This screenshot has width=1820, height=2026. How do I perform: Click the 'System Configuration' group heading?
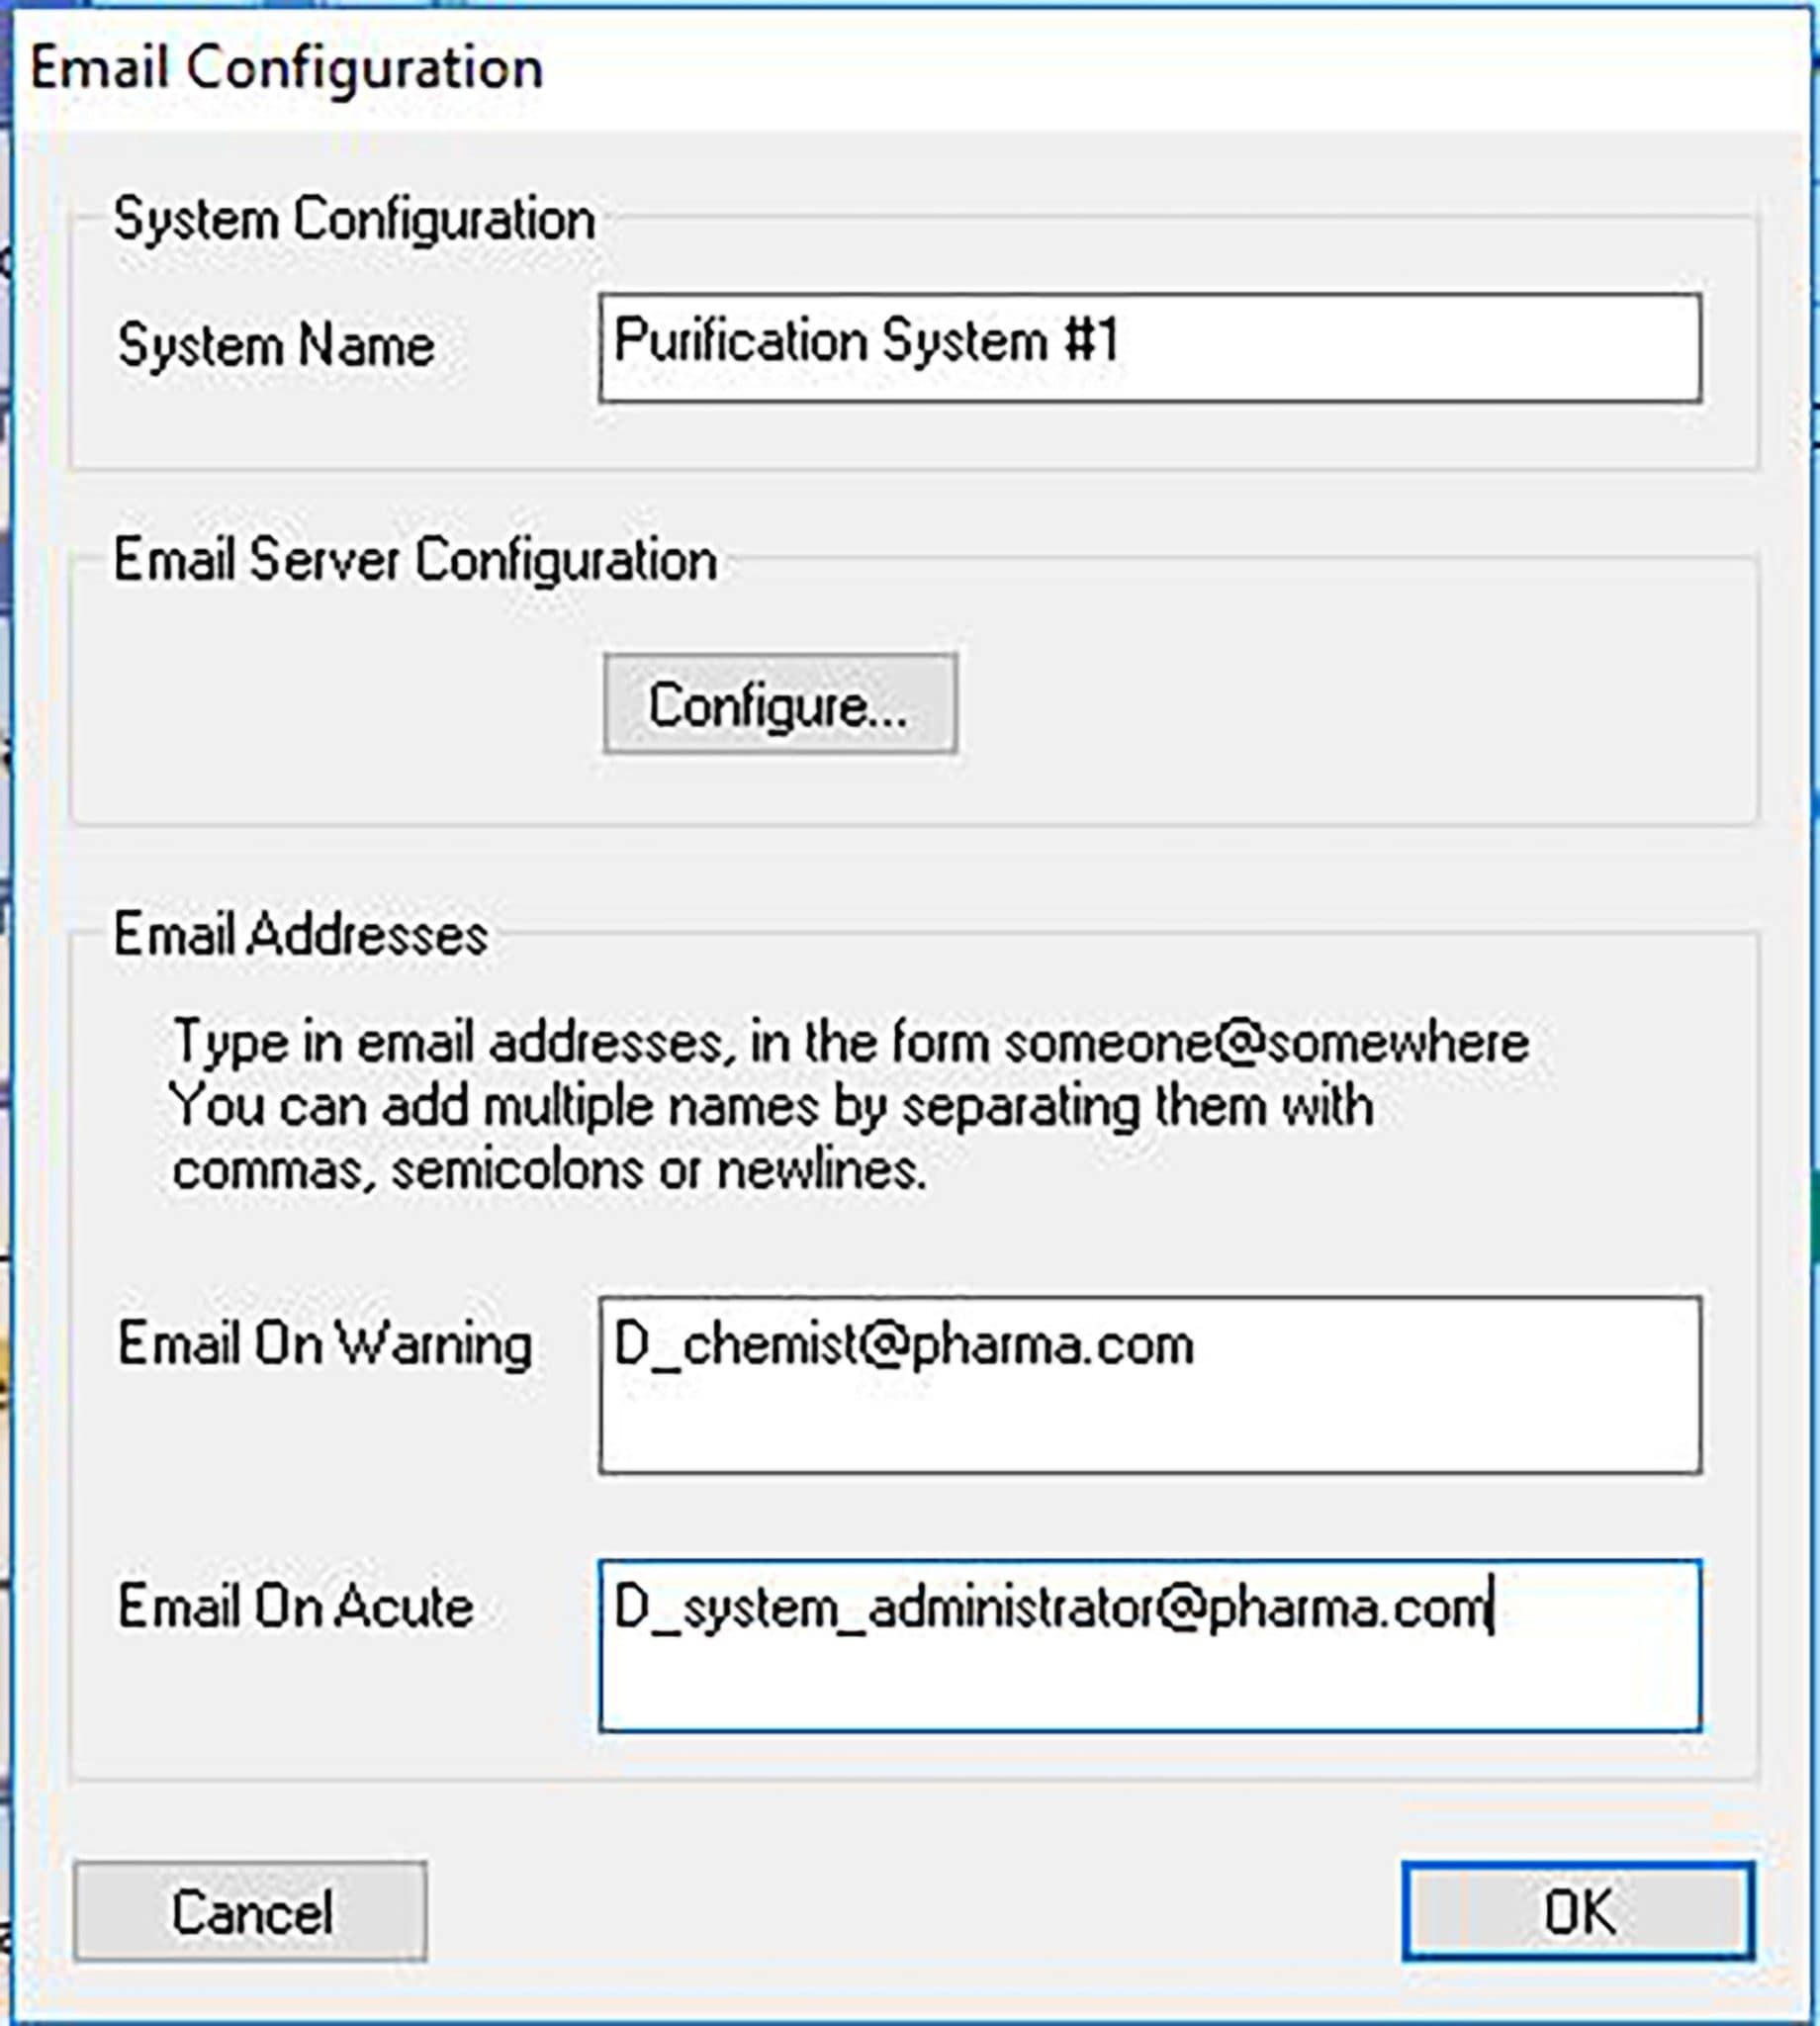tap(354, 220)
